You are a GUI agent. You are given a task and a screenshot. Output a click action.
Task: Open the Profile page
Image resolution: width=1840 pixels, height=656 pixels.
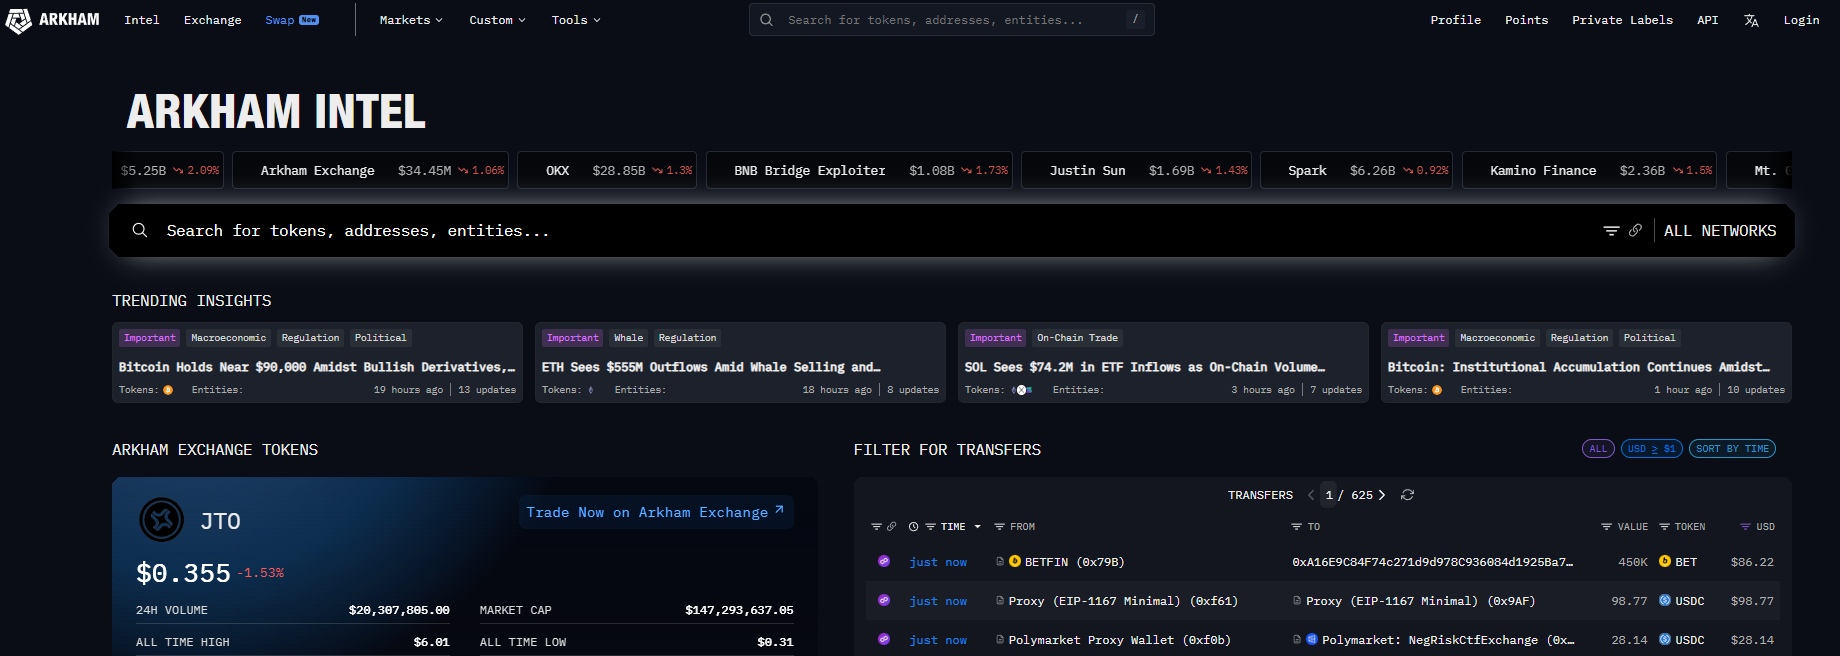(x=1455, y=20)
